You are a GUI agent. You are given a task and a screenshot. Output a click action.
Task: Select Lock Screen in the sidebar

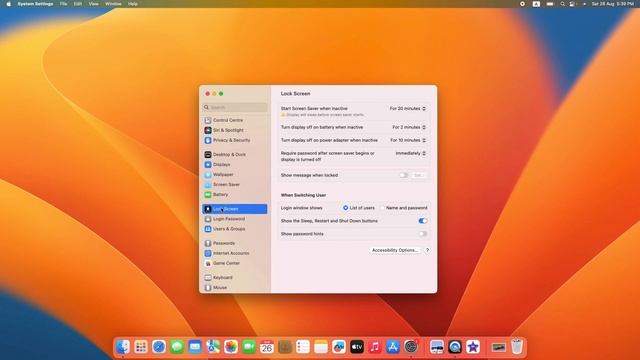pos(235,209)
